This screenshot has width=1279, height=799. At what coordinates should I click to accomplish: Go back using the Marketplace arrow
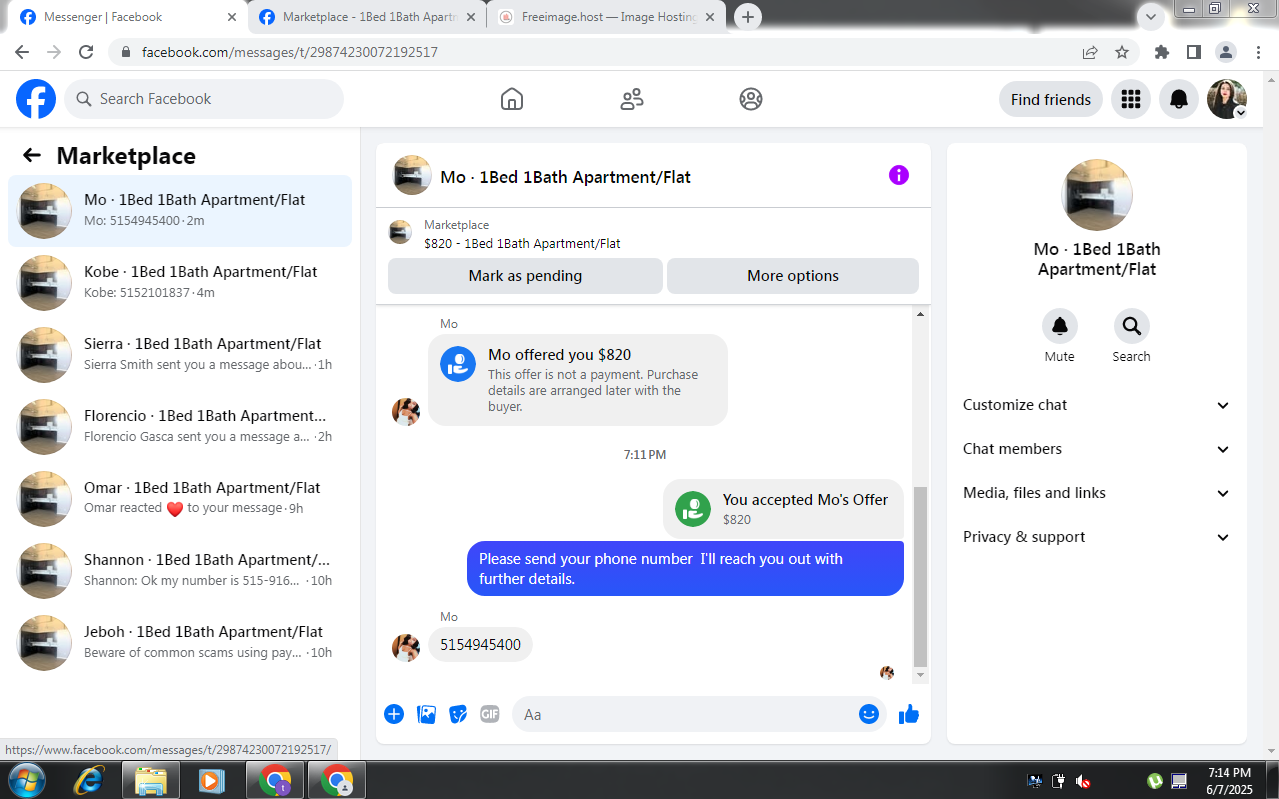[32, 155]
